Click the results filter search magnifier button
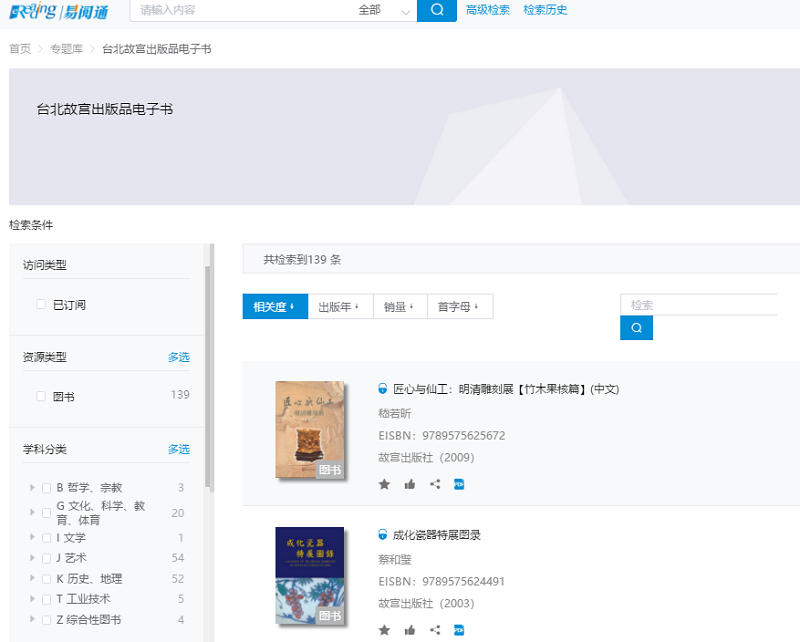 (x=636, y=328)
